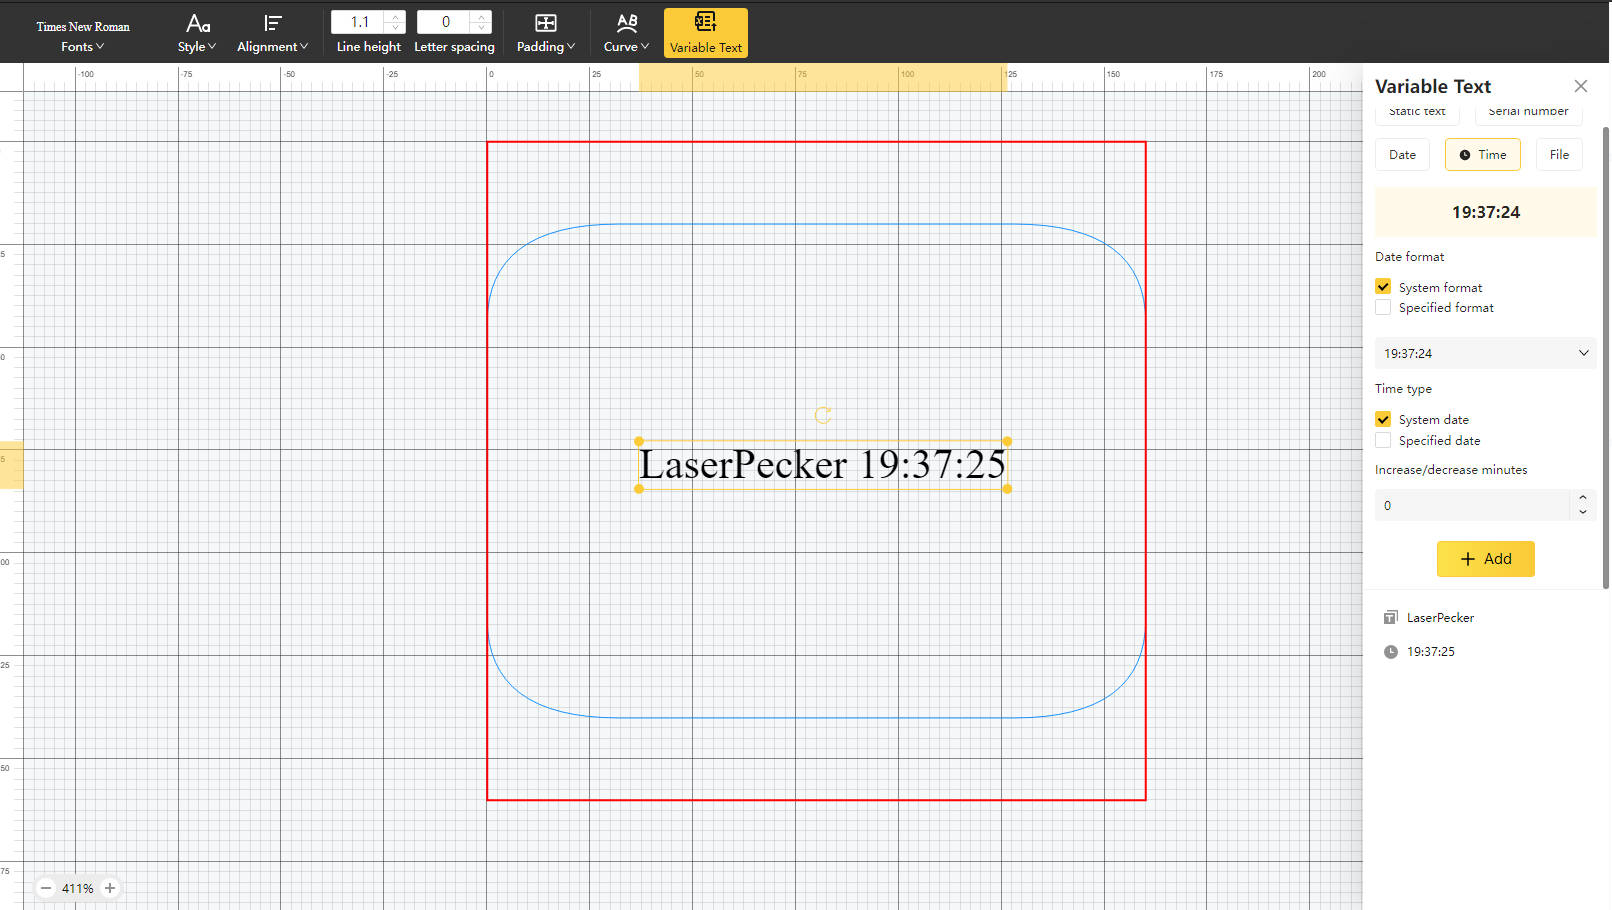Click the Variable Text panel scrollbar
The width and height of the screenshot is (1612, 910).
(x=1606, y=358)
